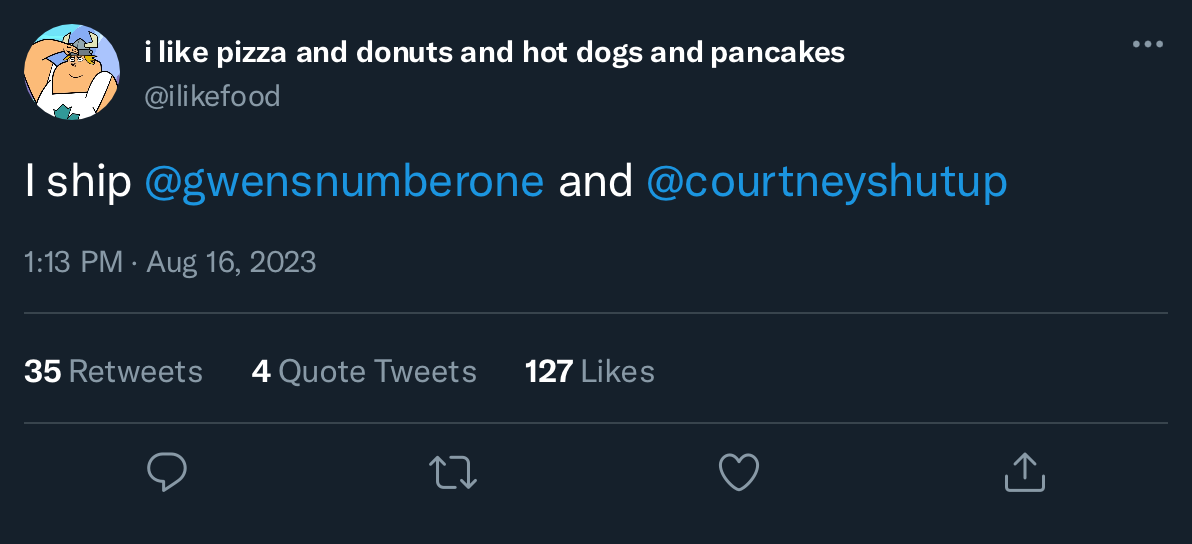This screenshot has height=544, width=1192.
Task: Click the cartoon chef profile avatar
Action: tap(72, 73)
